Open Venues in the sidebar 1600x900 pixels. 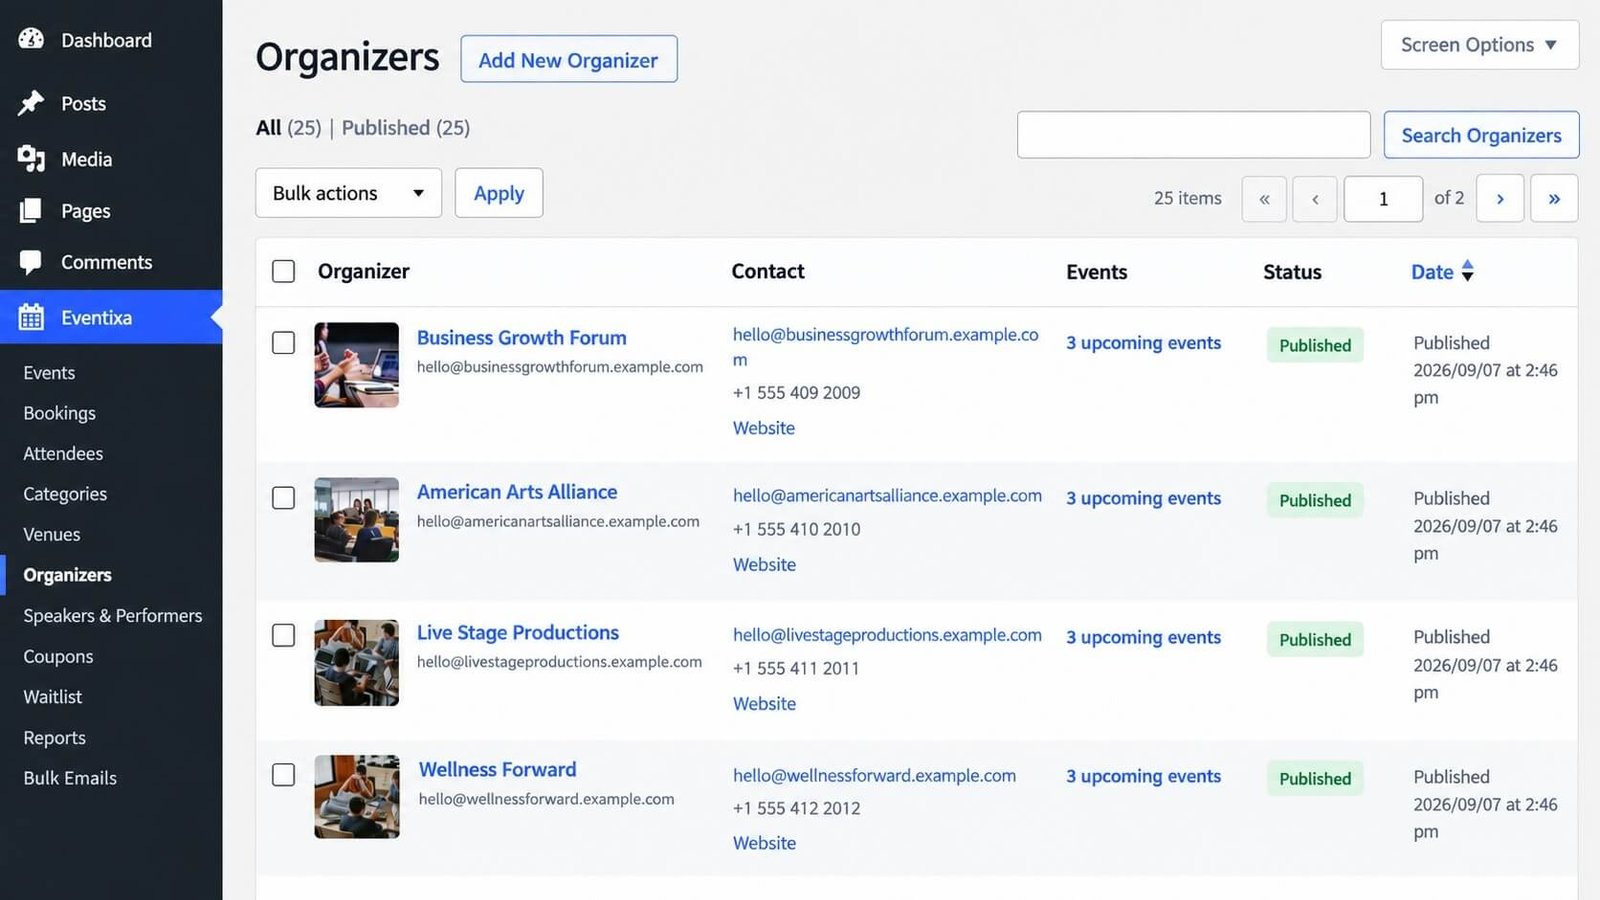coord(52,534)
